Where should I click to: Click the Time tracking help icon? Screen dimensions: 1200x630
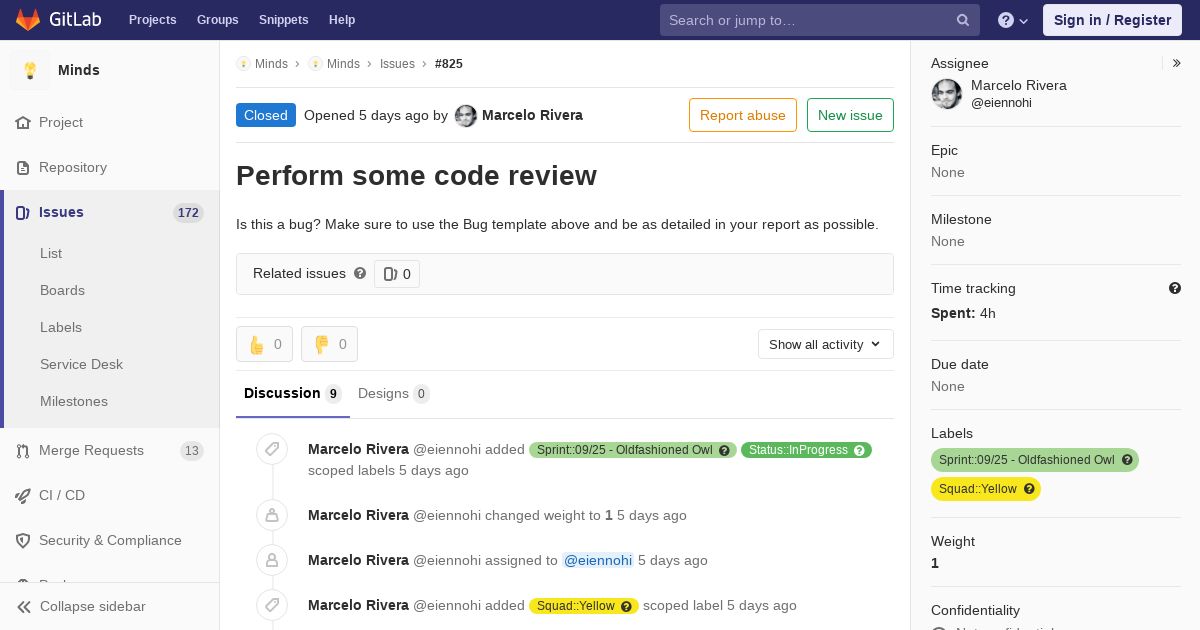pyautogui.click(x=1175, y=288)
